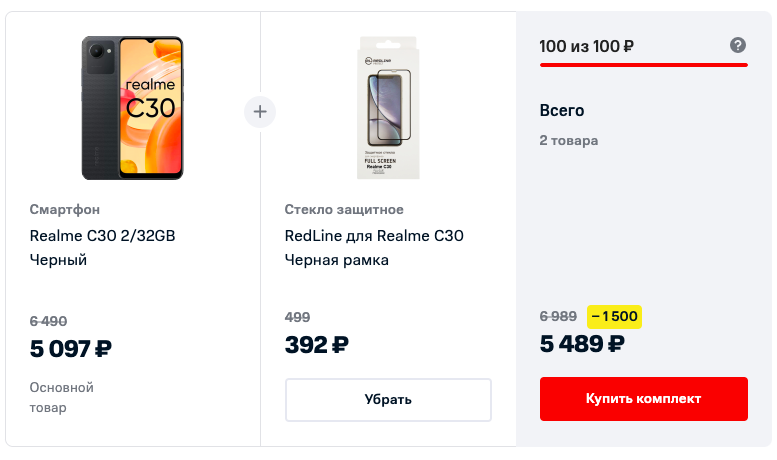Click the 2 товара count text
Image resolution: width=777 pixels, height=460 pixels.
coord(569,141)
